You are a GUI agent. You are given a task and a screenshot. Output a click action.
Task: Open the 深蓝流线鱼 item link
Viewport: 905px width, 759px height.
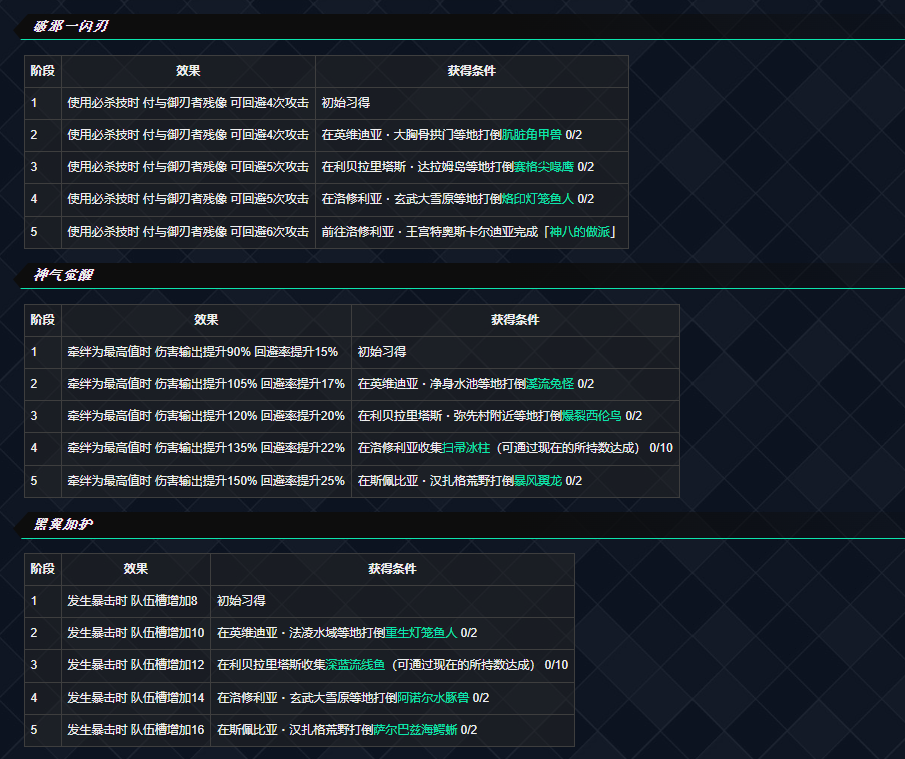355,665
